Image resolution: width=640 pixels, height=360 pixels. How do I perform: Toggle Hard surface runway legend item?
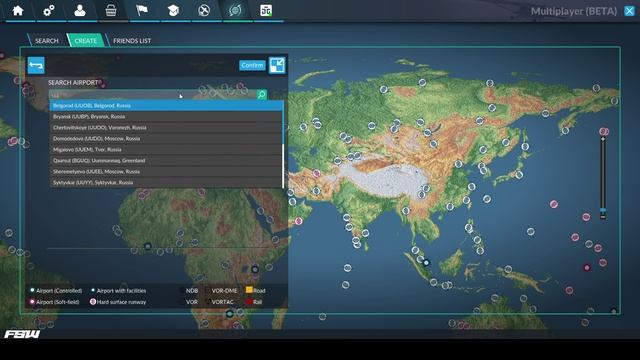(x=118, y=302)
